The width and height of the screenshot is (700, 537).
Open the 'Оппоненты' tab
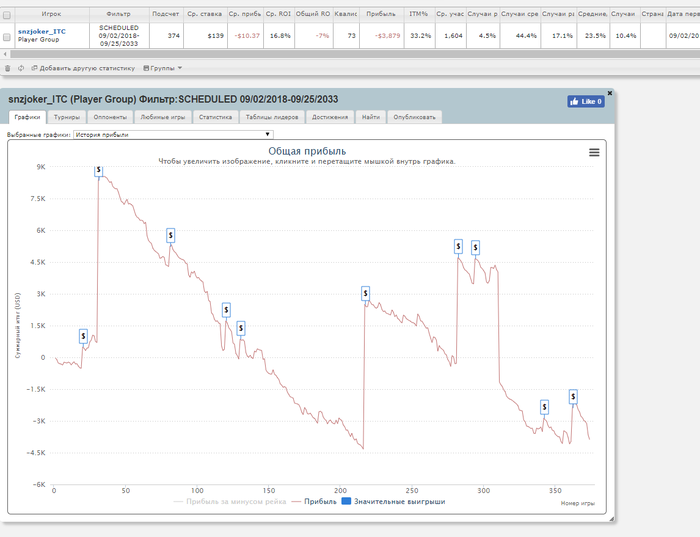pyautogui.click(x=110, y=117)
